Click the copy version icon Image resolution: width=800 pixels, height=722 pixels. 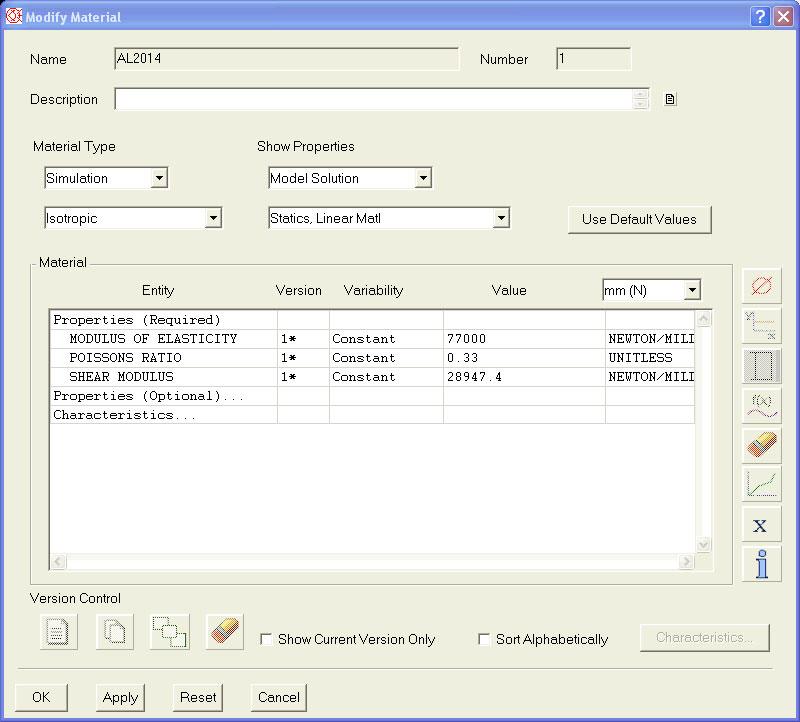pyautogui.click(x=115, y=632)
